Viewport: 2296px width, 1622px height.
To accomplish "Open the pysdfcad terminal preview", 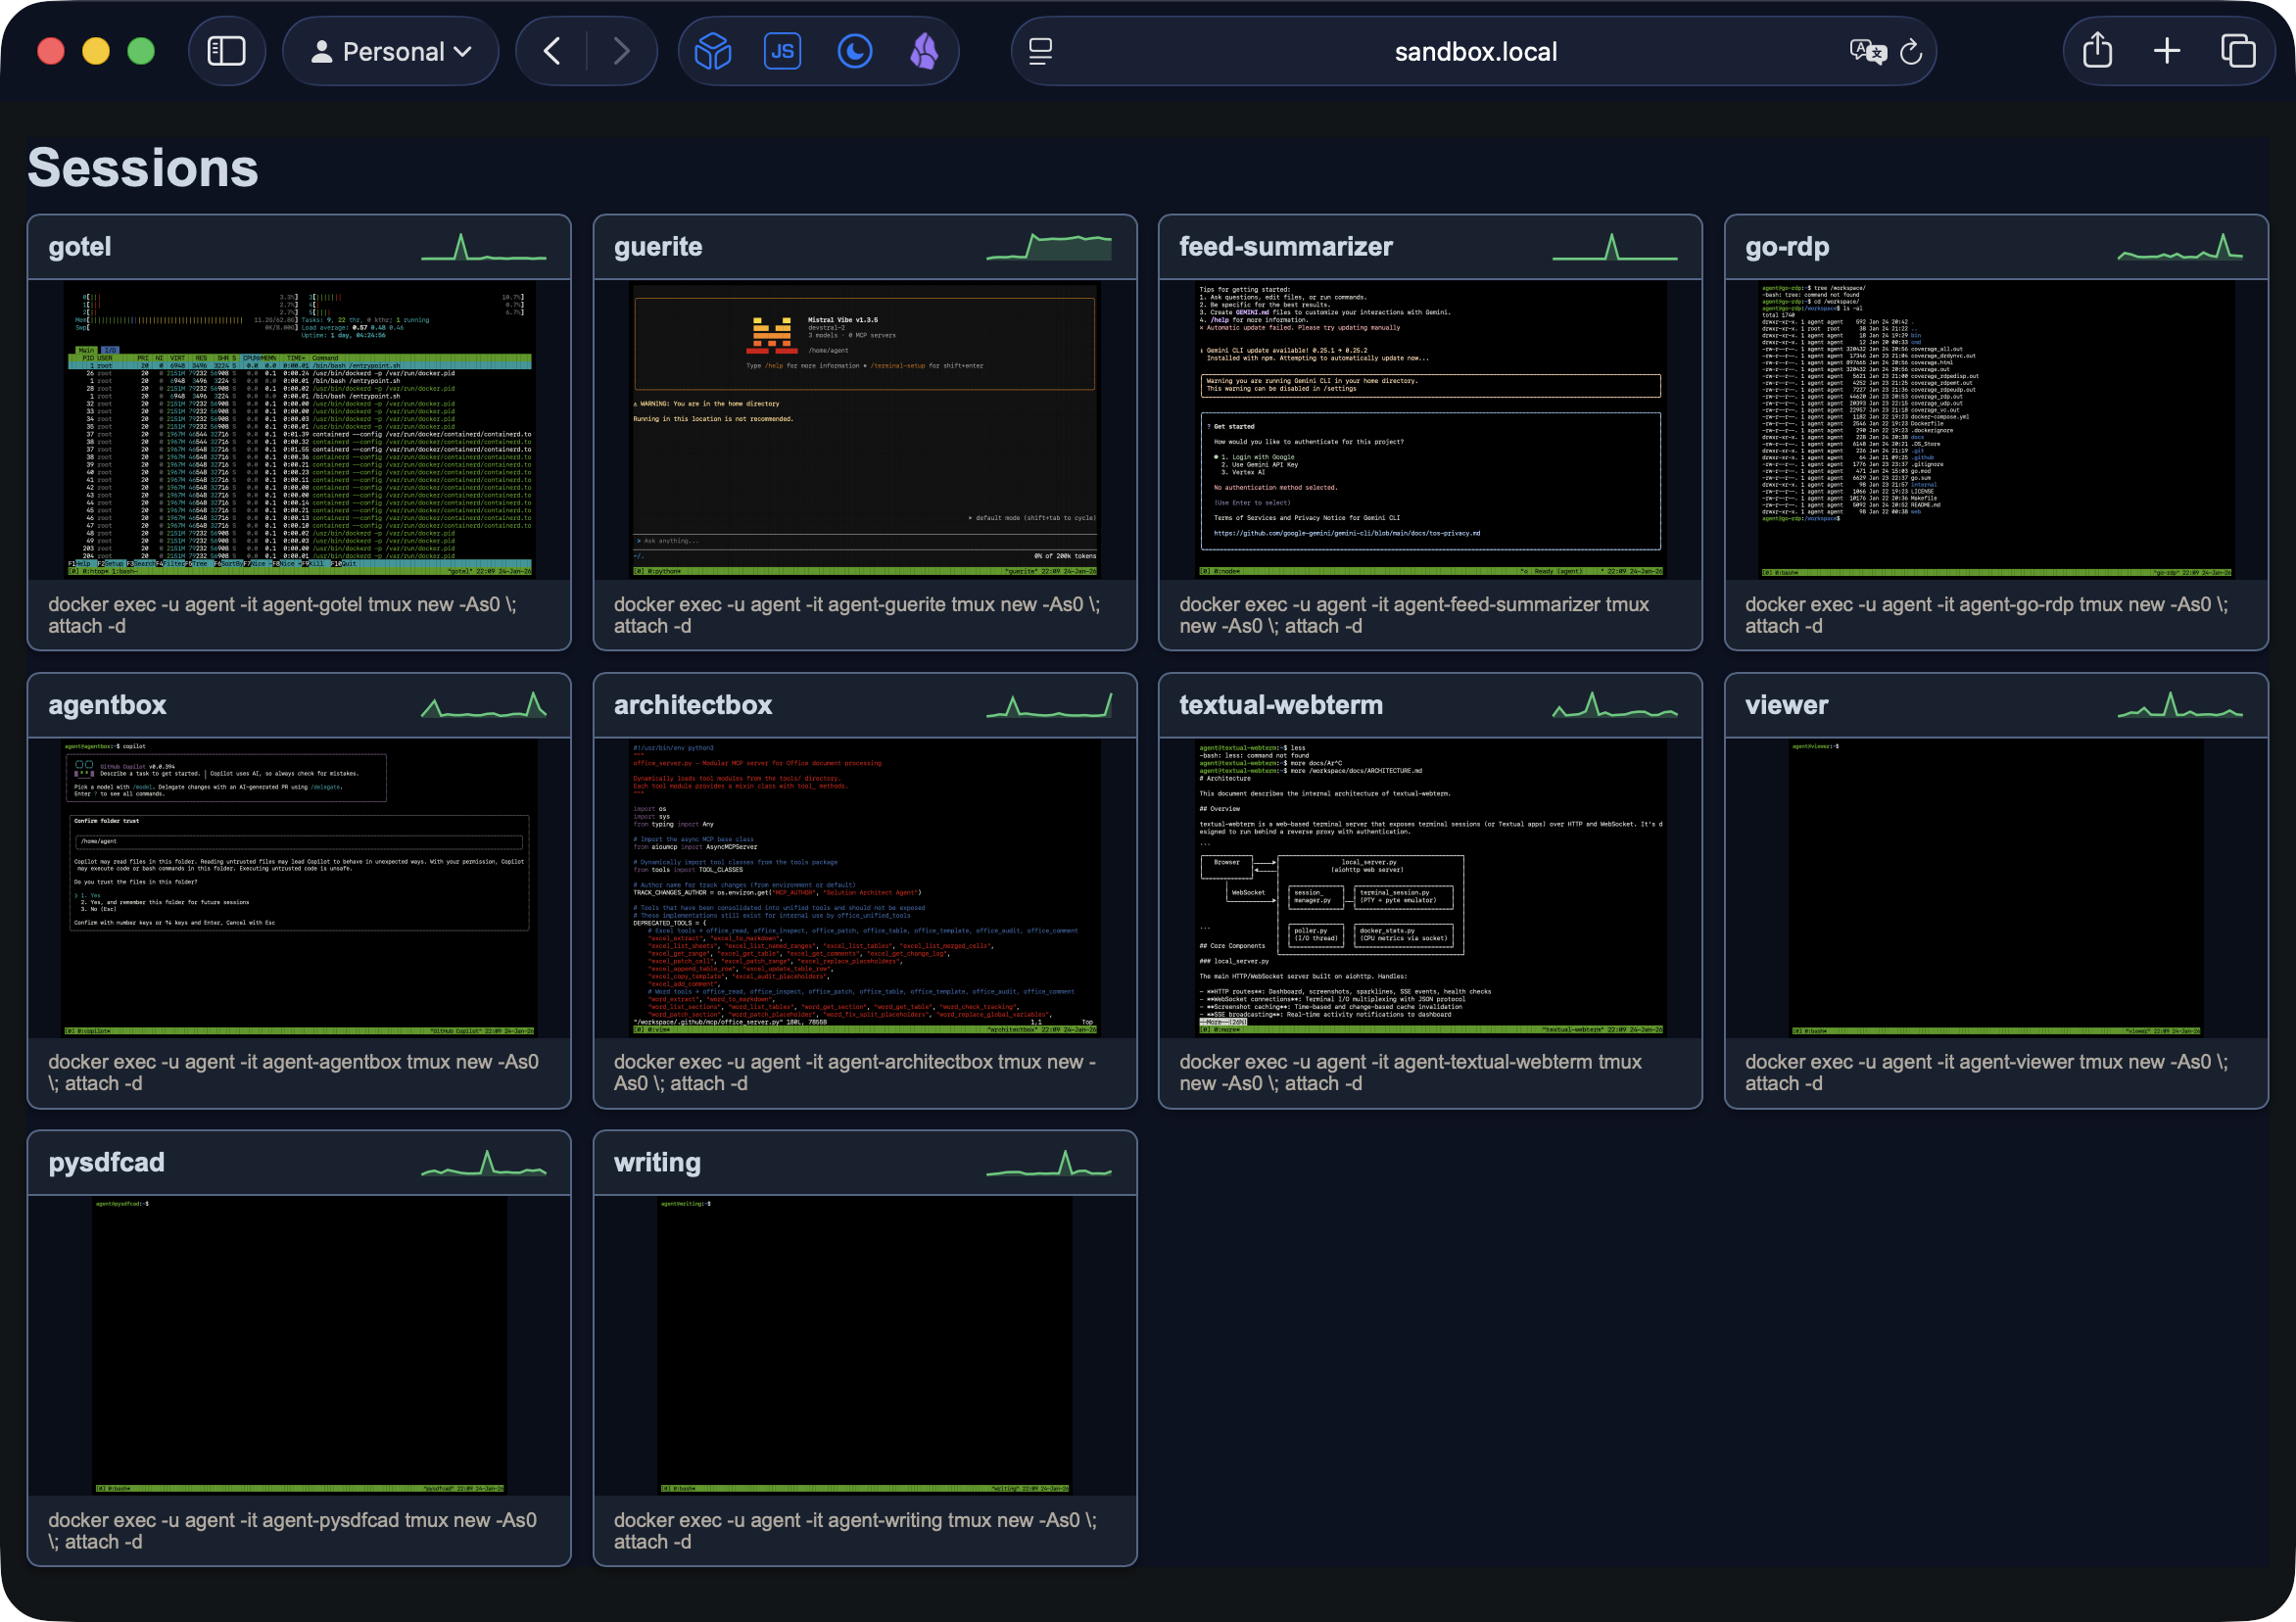I will tap(299, 1346).
